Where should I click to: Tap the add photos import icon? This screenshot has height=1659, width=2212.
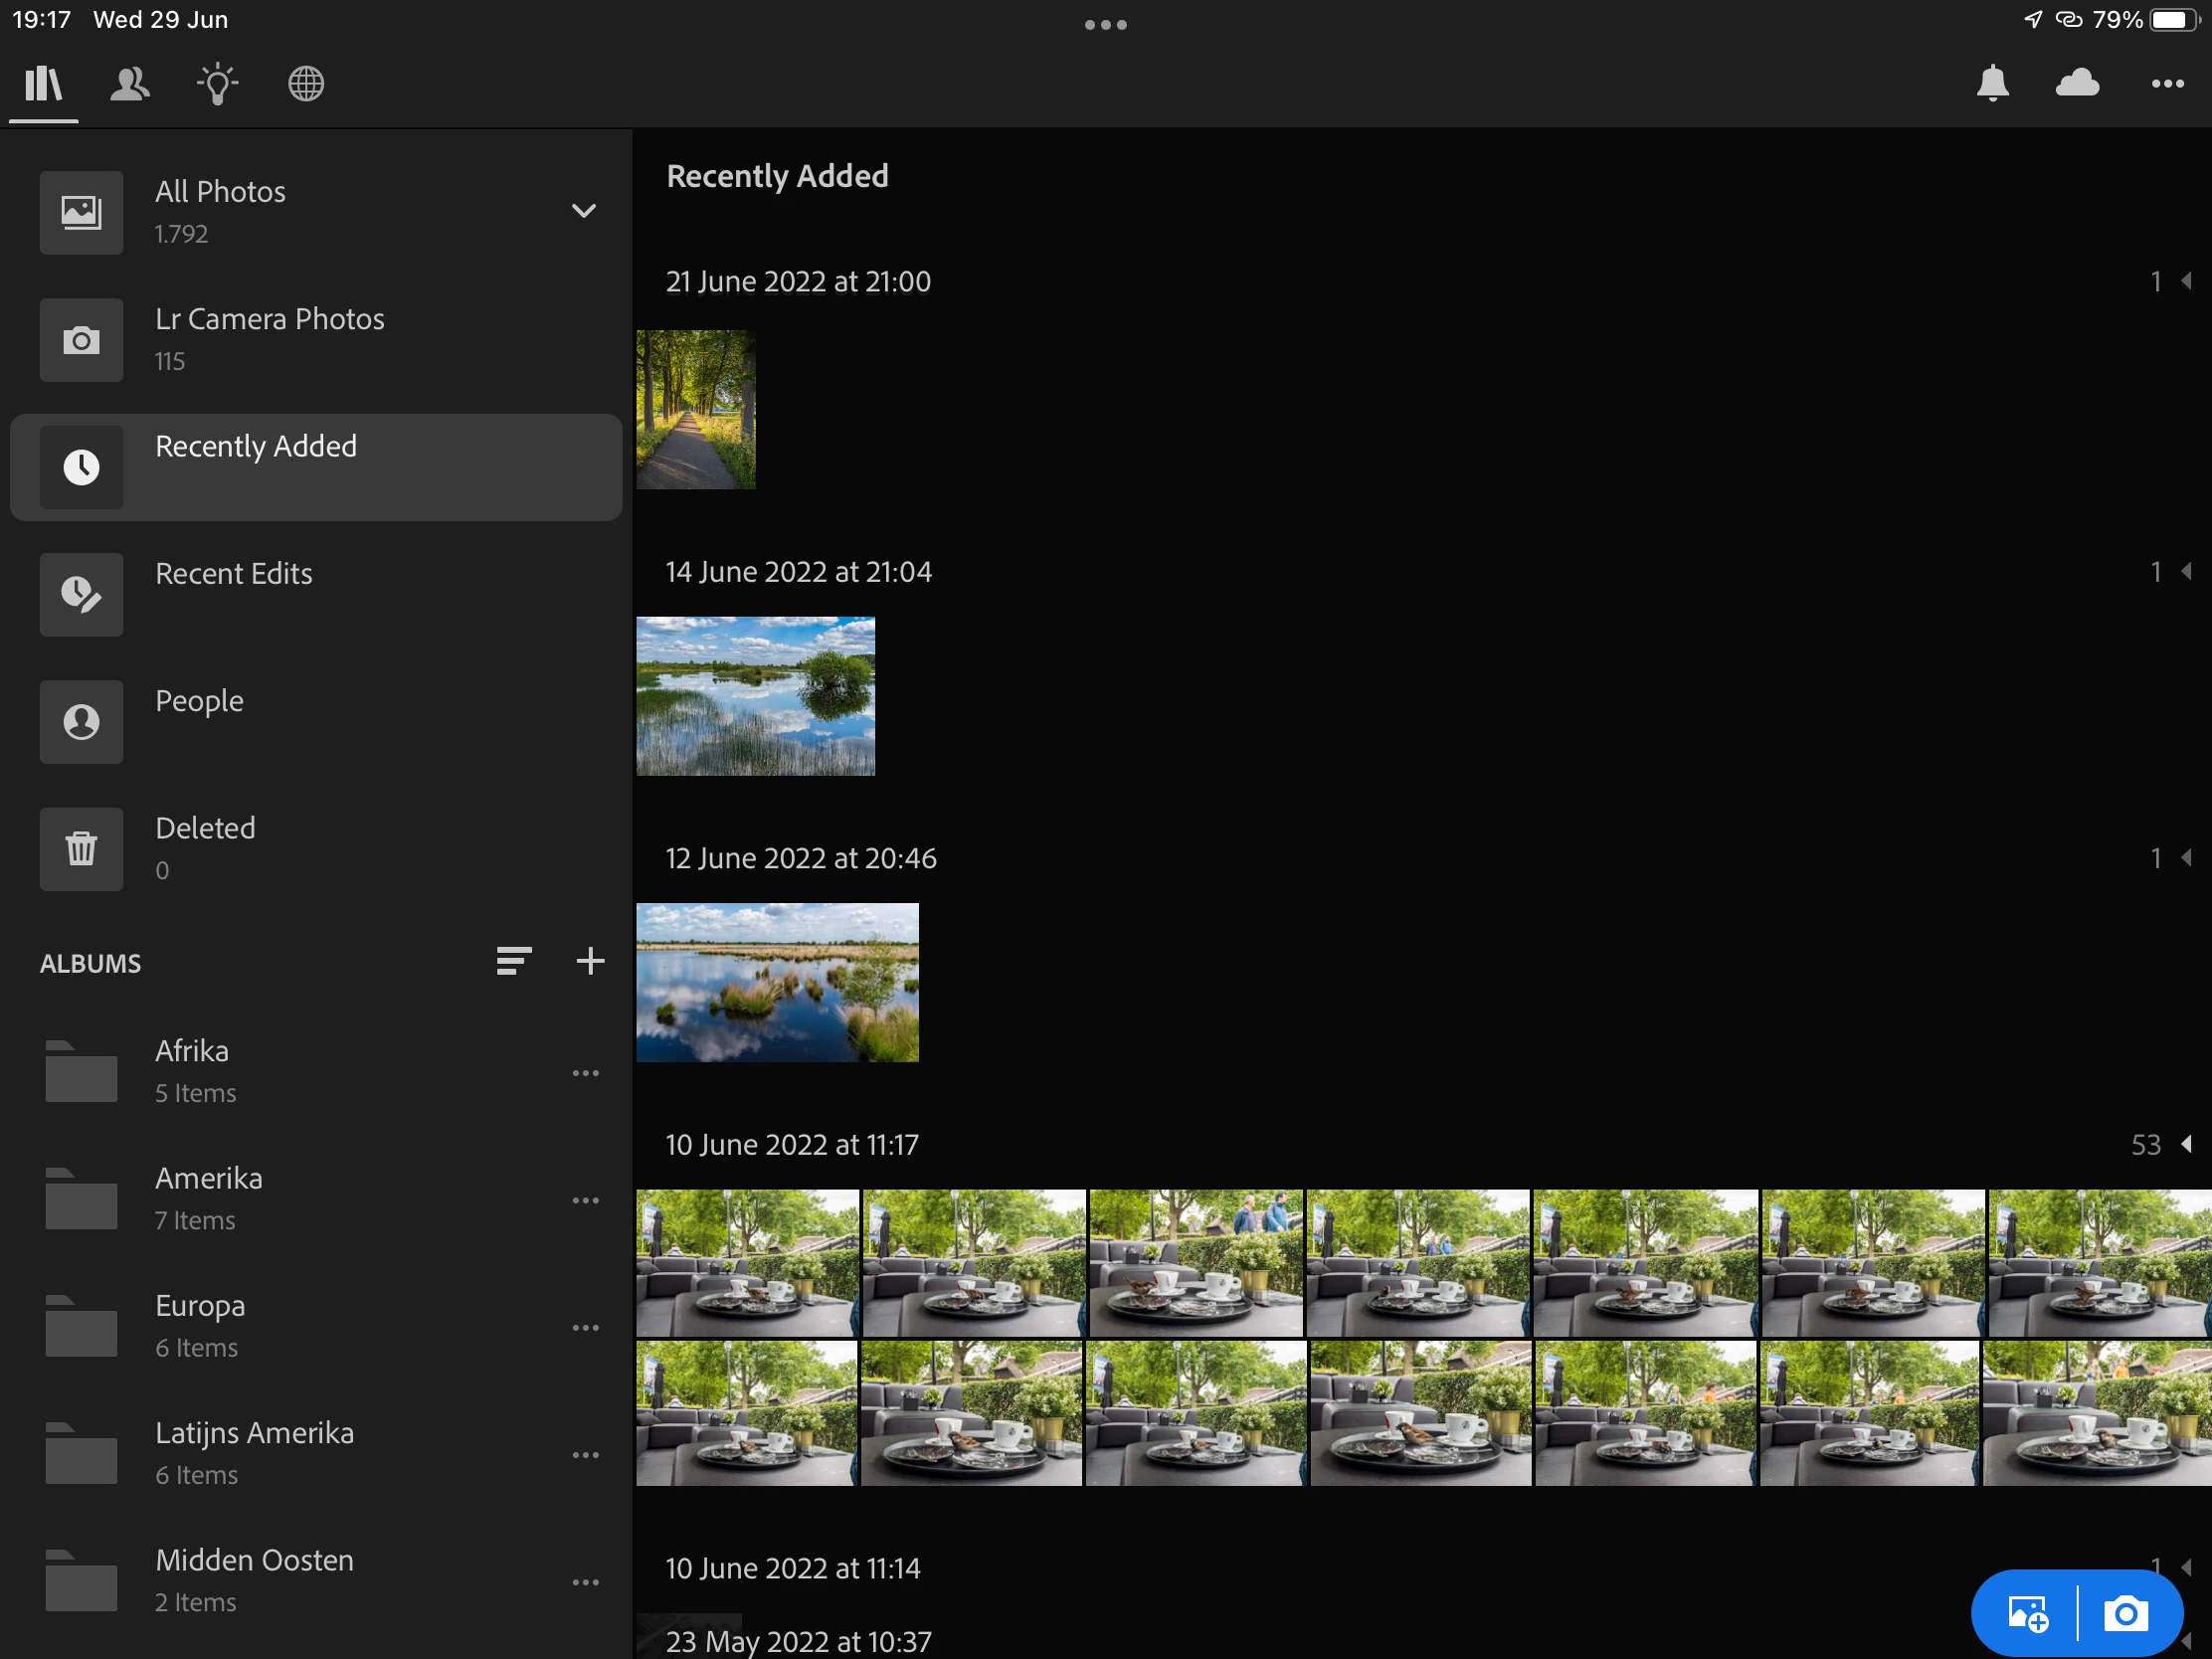2028,1613
